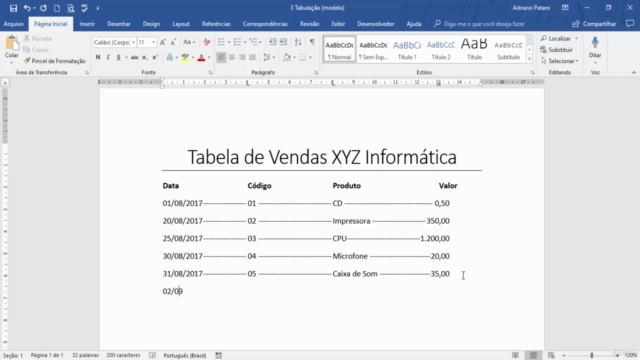
Task: Switch to the Layout tab
Action: 181,24
